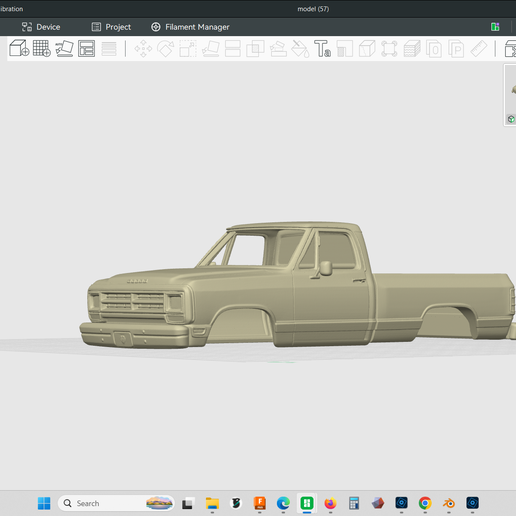This screenshot has height=516, width=516.
Task: Open Calculator from the taskbar
Action: (354, 503)
